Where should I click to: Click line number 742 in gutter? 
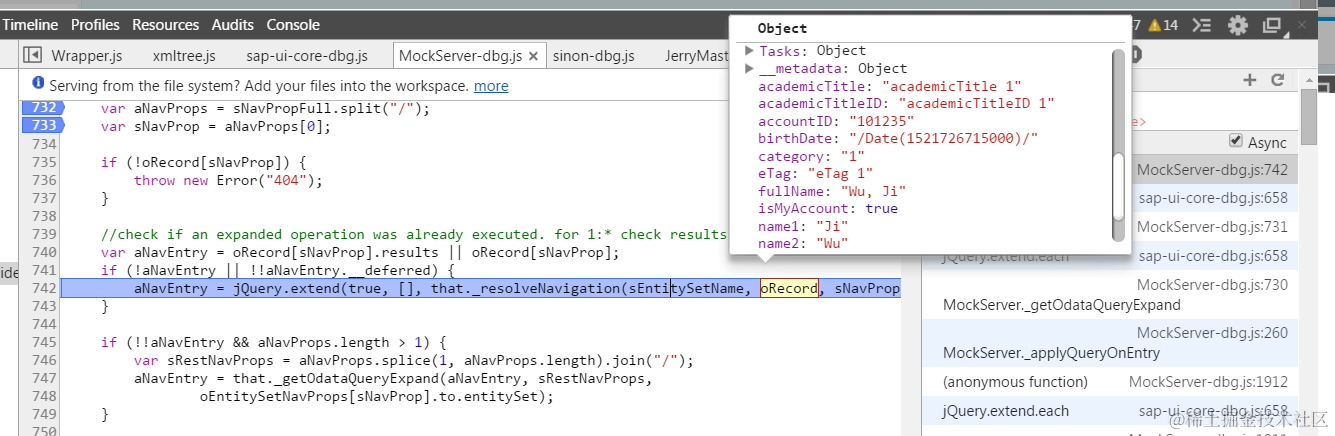(x=43, y=289)
